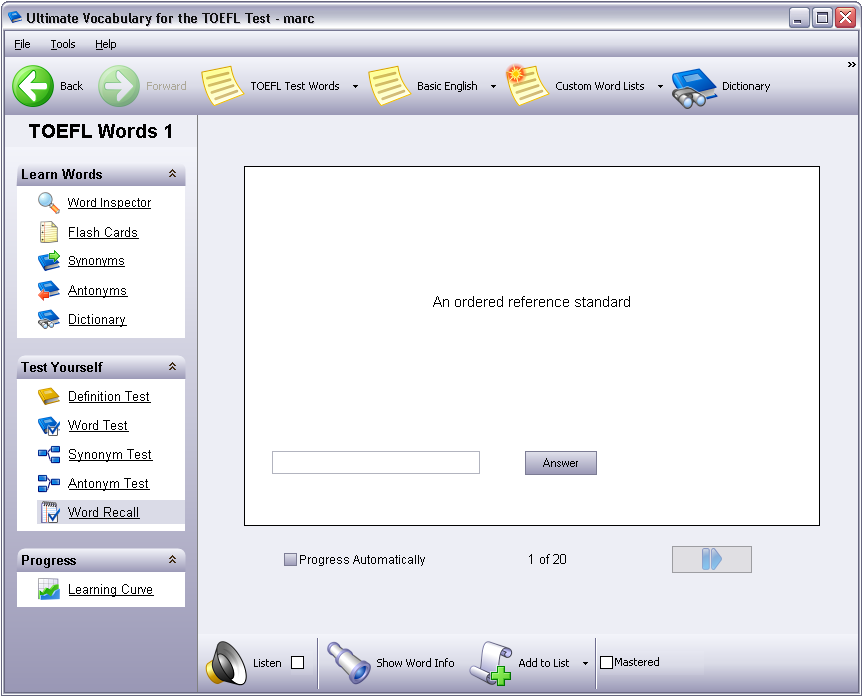Minimize the application window
The width and height of the screenshot is (862, 696).
click(x=799, y=18)
